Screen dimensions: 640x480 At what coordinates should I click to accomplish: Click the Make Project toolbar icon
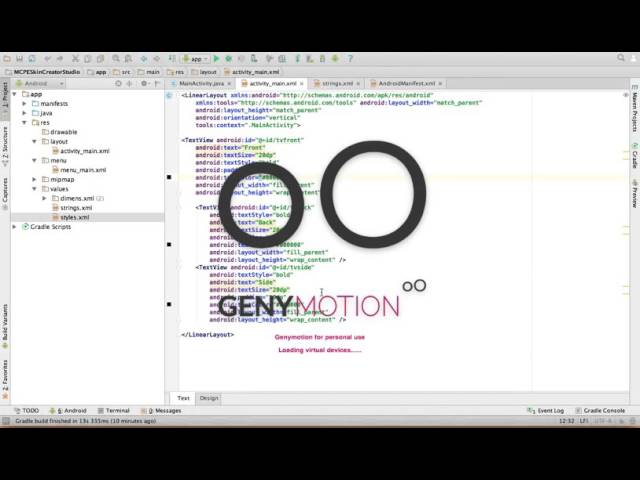[172, 59]
